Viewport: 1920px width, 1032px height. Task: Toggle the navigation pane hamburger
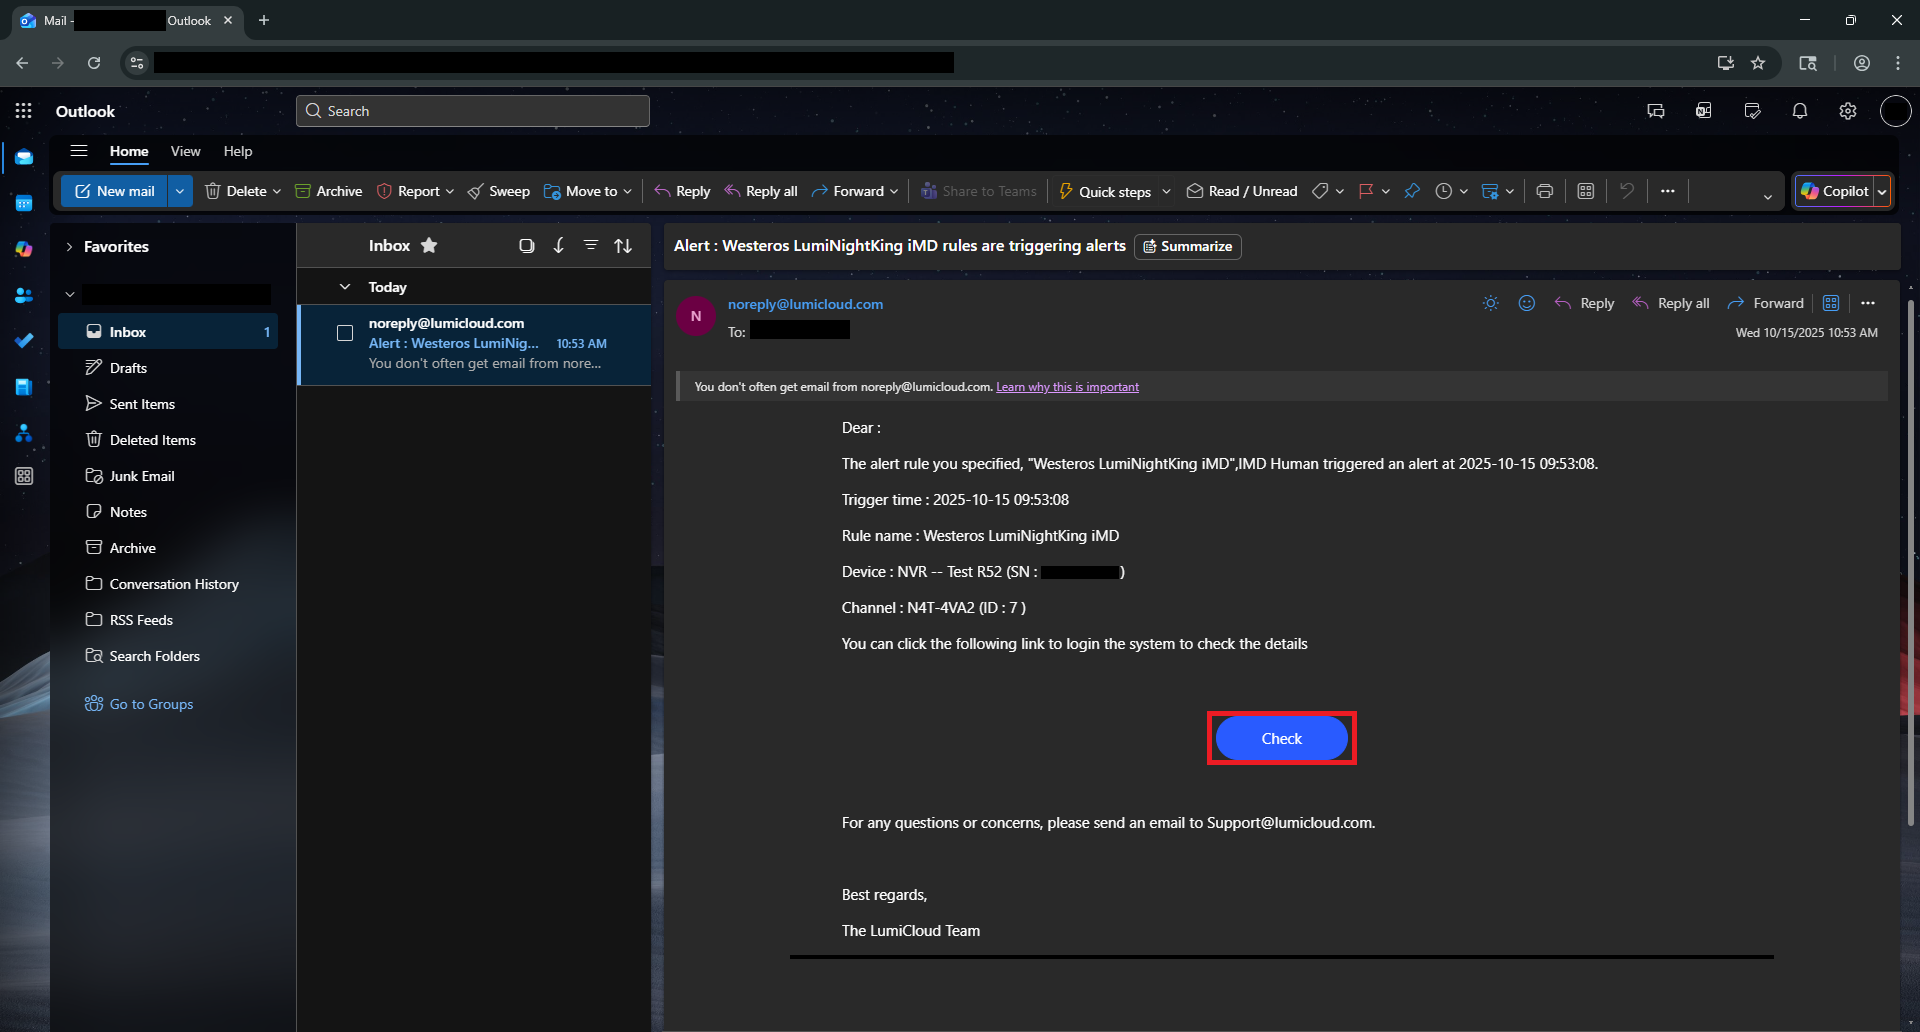tap(79, 151)
